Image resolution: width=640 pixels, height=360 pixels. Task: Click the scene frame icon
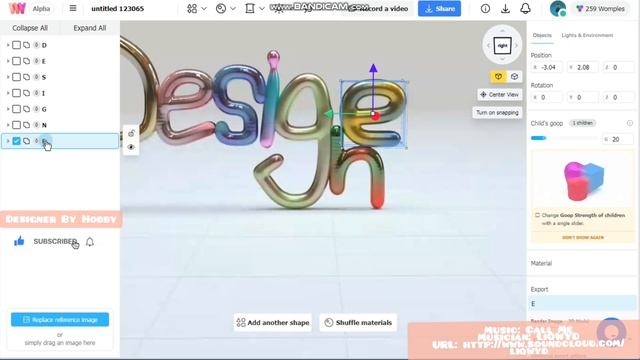coord(250,9)
